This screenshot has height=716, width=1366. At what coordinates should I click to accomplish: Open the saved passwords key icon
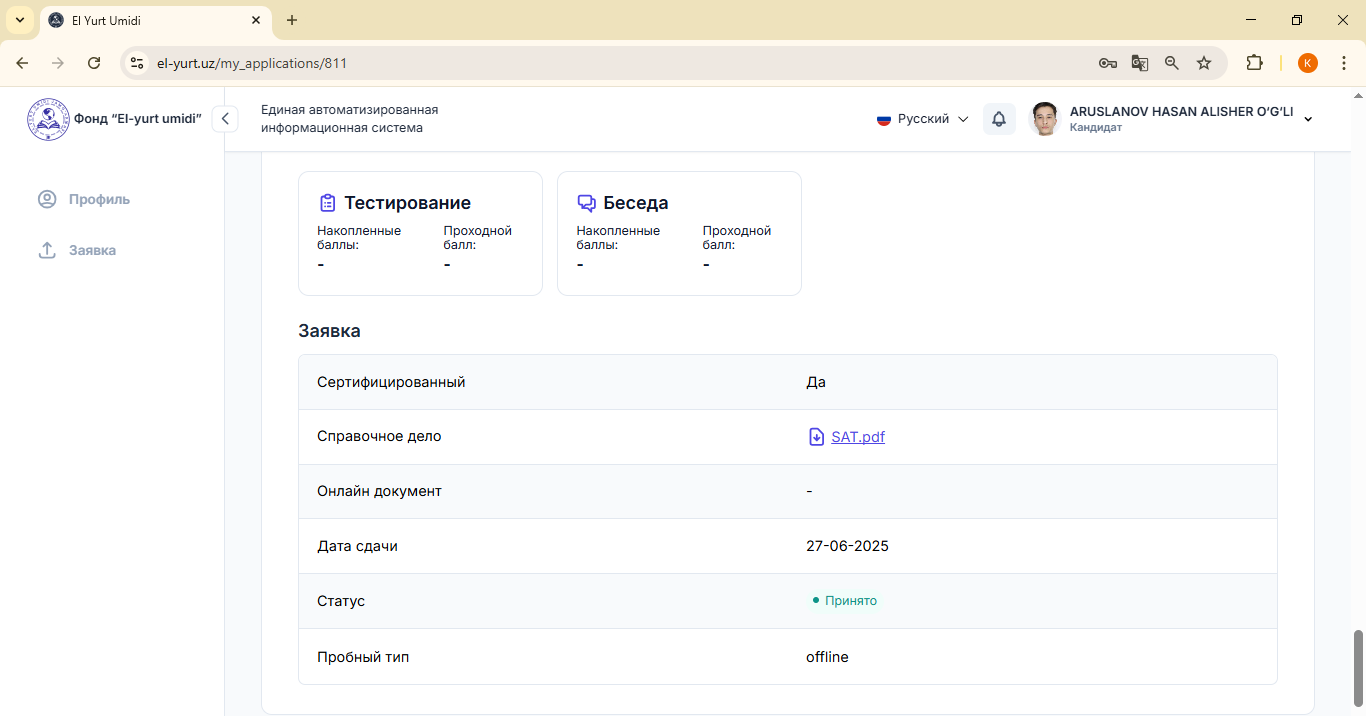pyautogui.click(x=1108, y=63)
